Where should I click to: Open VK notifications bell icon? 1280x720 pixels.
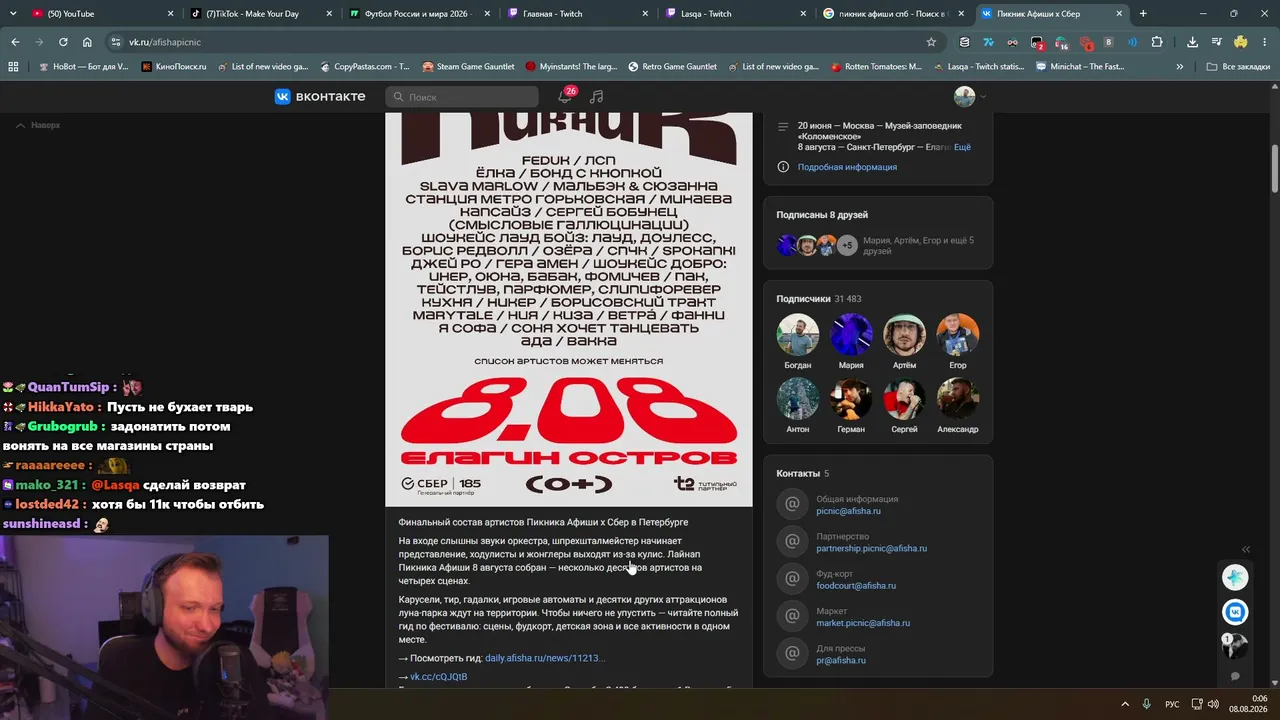pos(565,97)
